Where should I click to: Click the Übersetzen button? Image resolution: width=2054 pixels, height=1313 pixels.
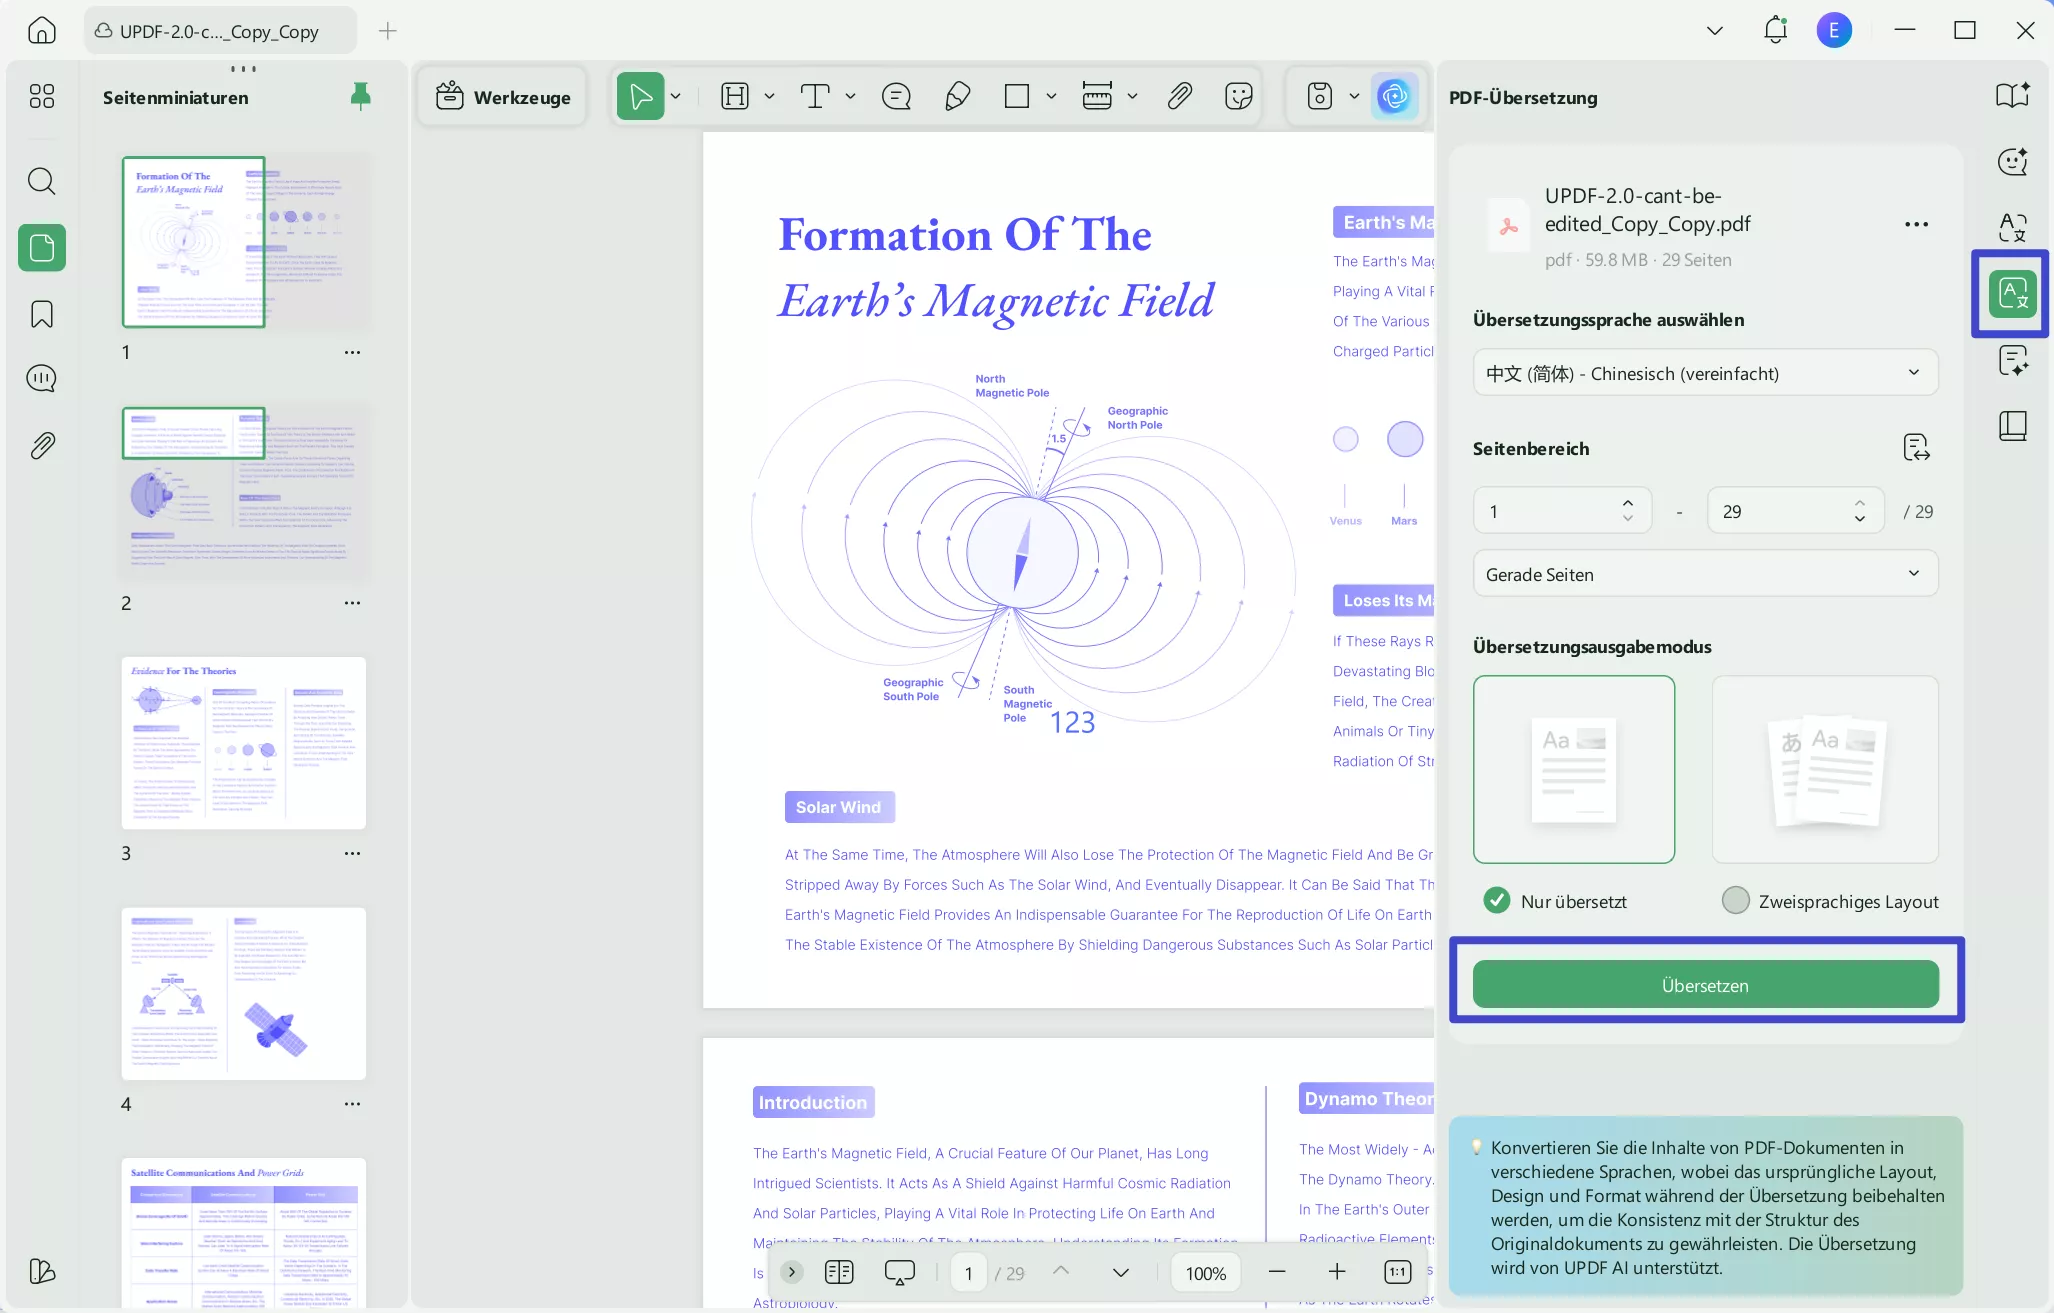[x=1705, y=985]
